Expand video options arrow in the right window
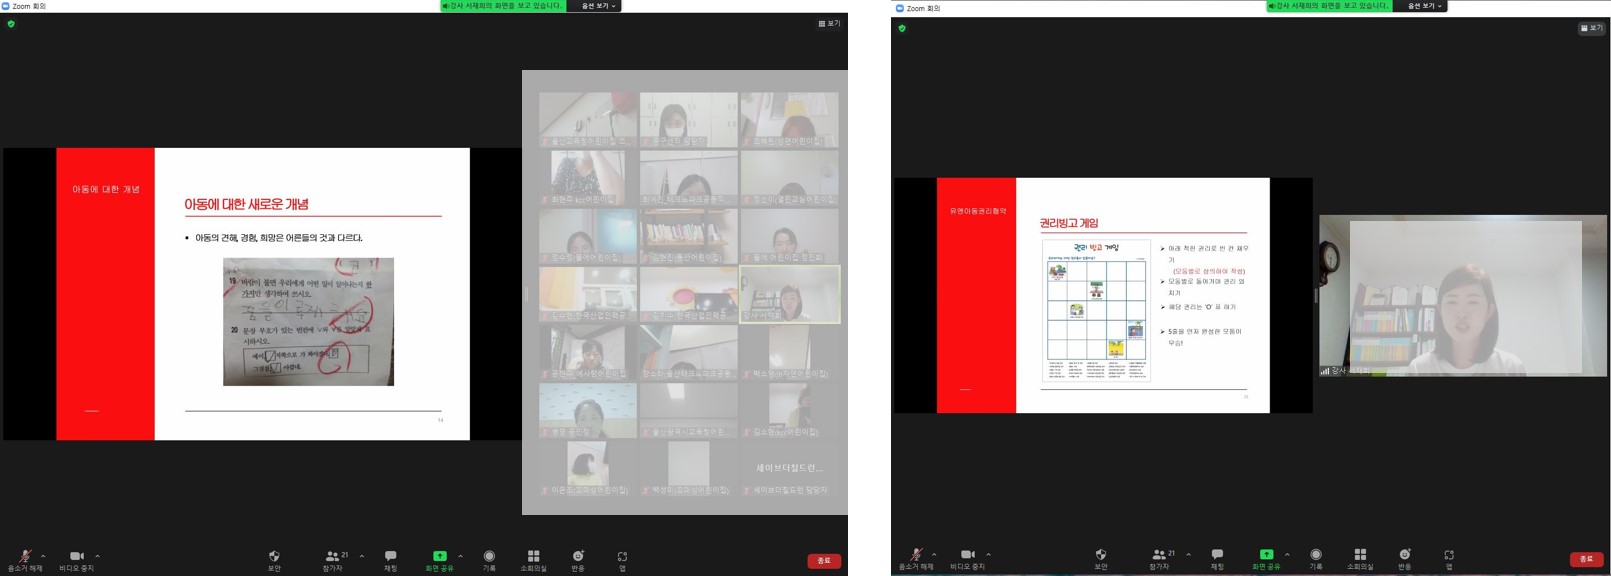The height and width of the screenshot is (576, 1611). pyautogui.click(x=988, y=554)
